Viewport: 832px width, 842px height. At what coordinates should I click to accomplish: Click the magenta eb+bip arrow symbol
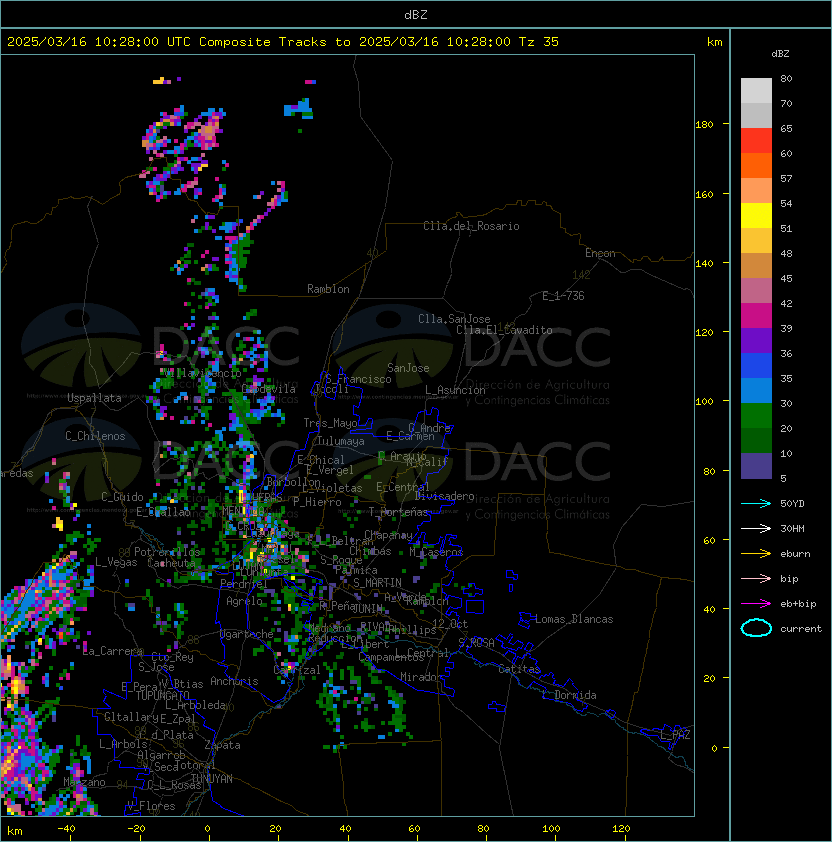click(x=756, y=604)
